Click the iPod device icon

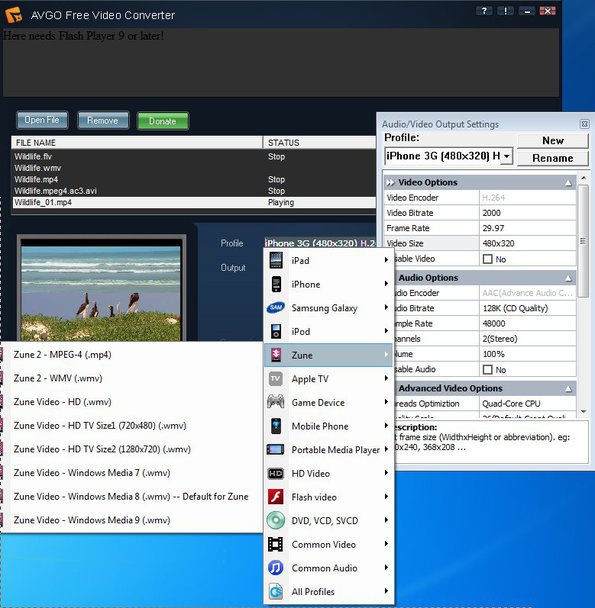[x=276, y=332]
